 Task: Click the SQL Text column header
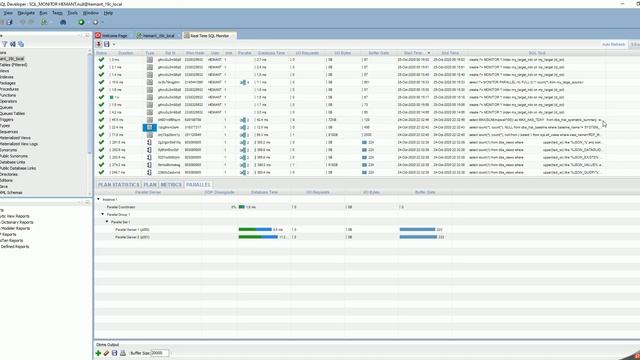(537, 53)
